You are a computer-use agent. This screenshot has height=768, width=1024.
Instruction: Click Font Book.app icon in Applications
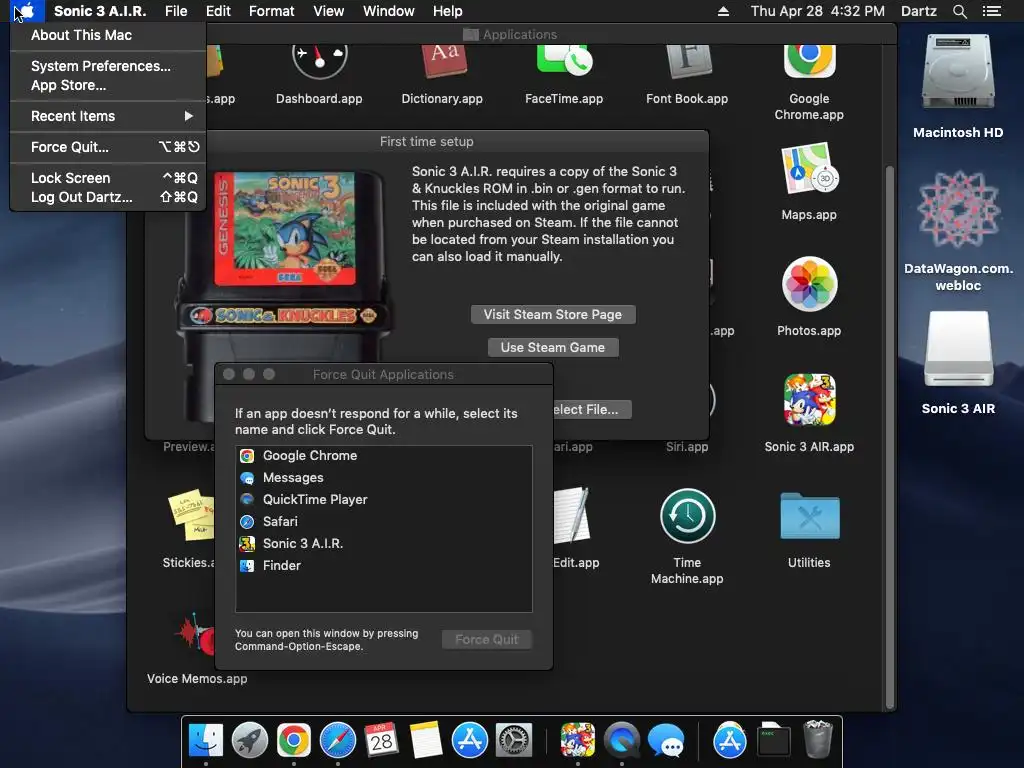[x=688, y=63]
